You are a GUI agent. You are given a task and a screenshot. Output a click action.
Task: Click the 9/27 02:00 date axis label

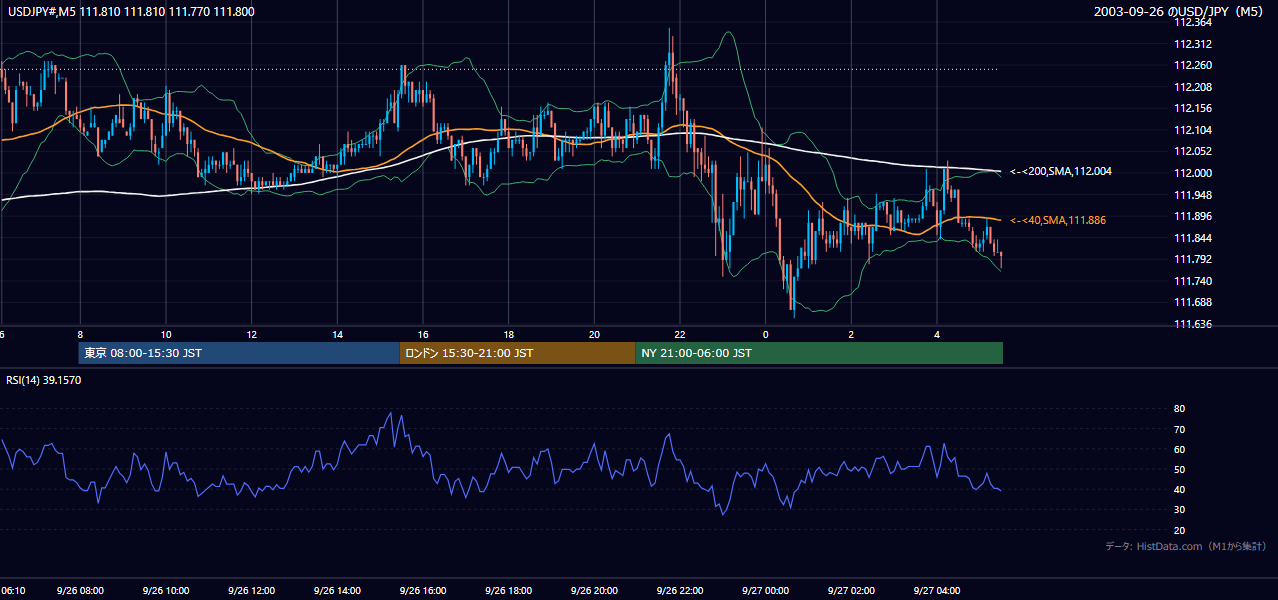[x=852, y=591]
